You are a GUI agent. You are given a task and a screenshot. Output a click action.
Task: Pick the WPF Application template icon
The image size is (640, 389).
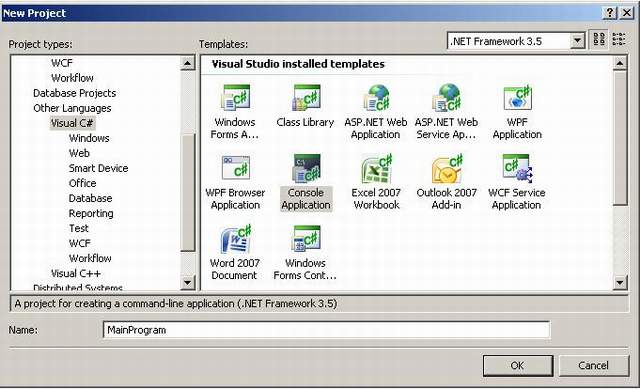pyautogui.click(x=518, y=98)
